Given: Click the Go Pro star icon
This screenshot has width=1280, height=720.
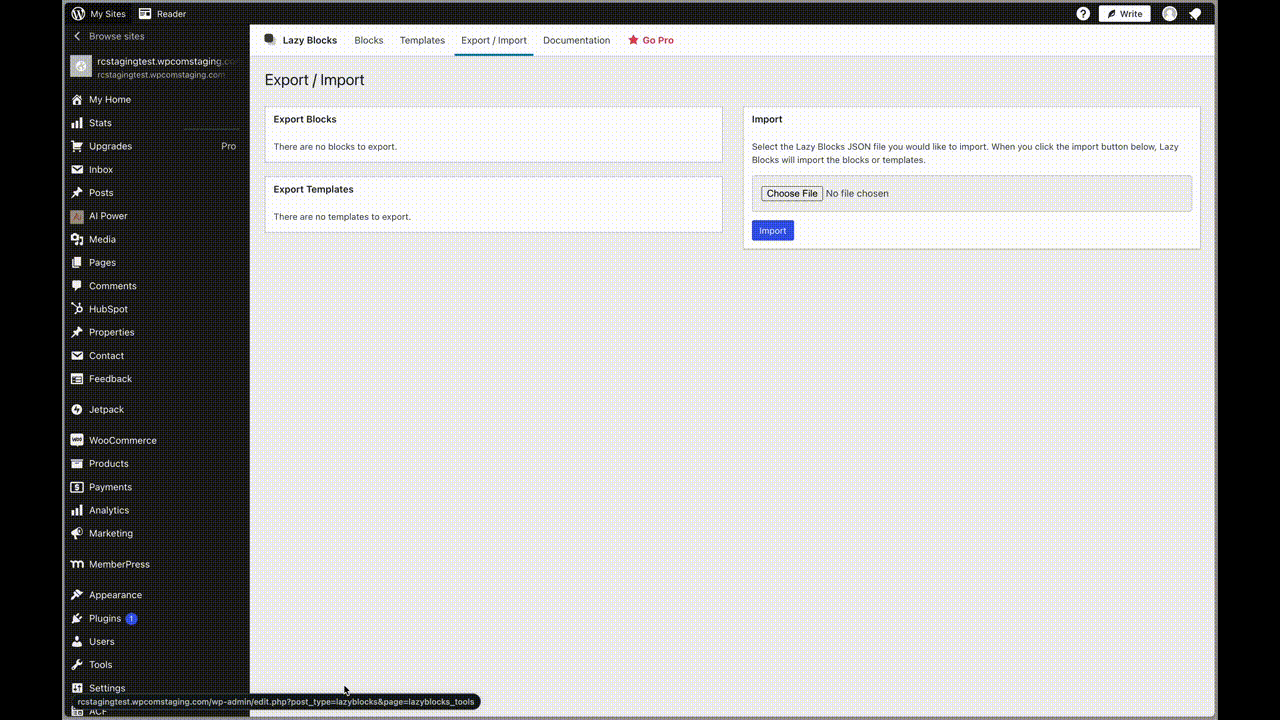Looking at the screenshot, I should (633, 40).
